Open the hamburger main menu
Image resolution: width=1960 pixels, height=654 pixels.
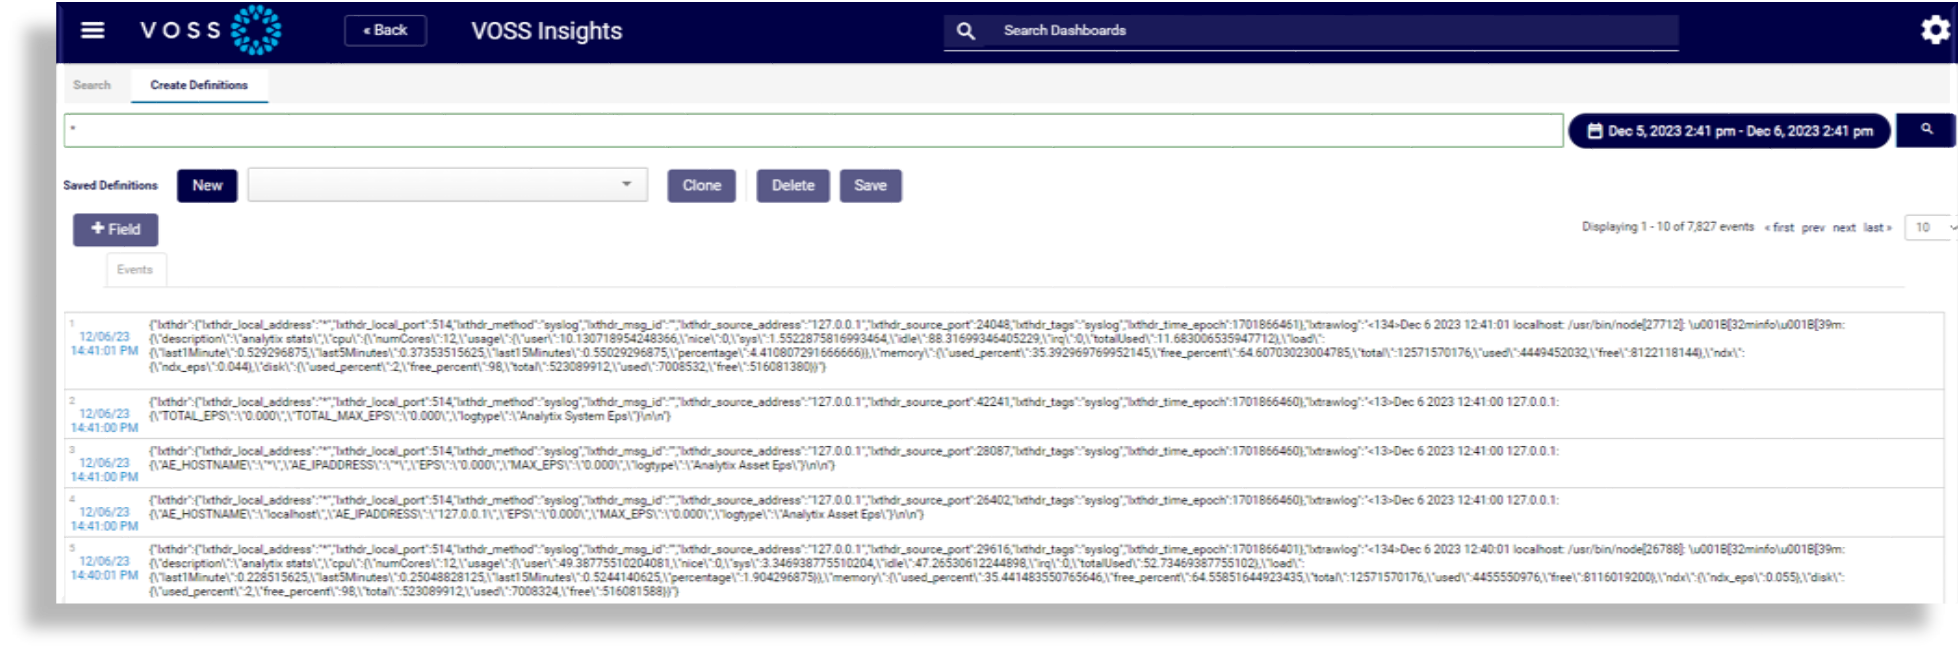[x=92, y=30]
